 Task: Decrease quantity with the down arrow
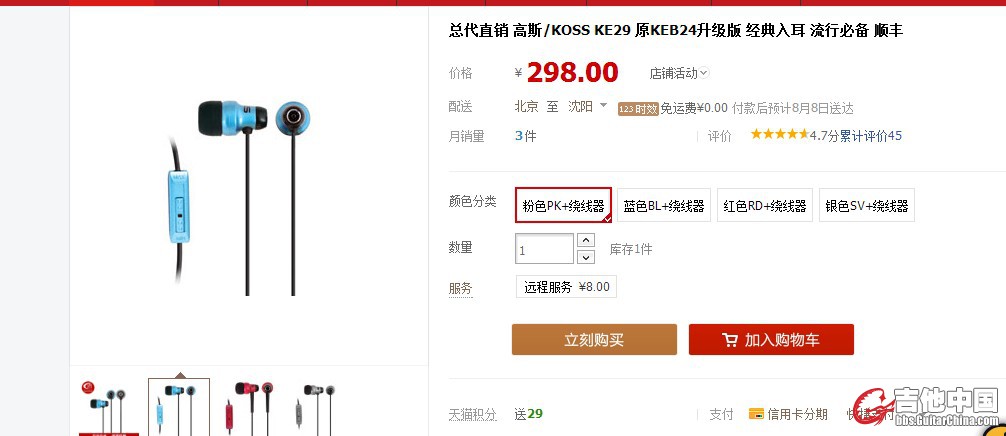pos(586,257)
